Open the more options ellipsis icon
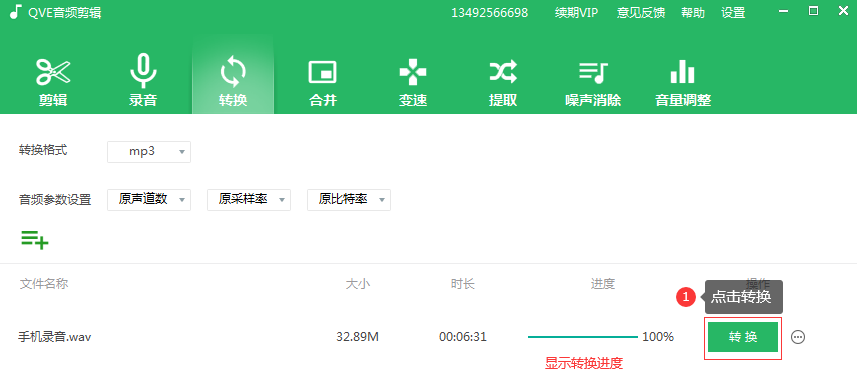Screen dimensions: 857x390 coord(798,337)
